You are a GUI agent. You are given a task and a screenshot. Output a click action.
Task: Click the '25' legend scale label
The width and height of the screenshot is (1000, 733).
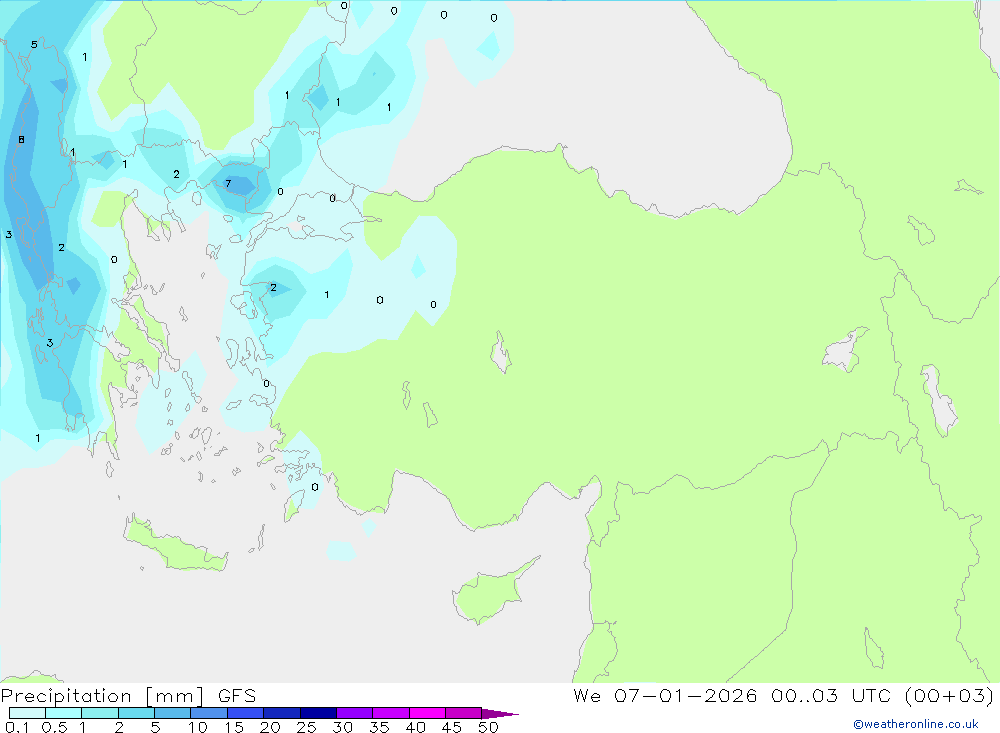(307, 727)
